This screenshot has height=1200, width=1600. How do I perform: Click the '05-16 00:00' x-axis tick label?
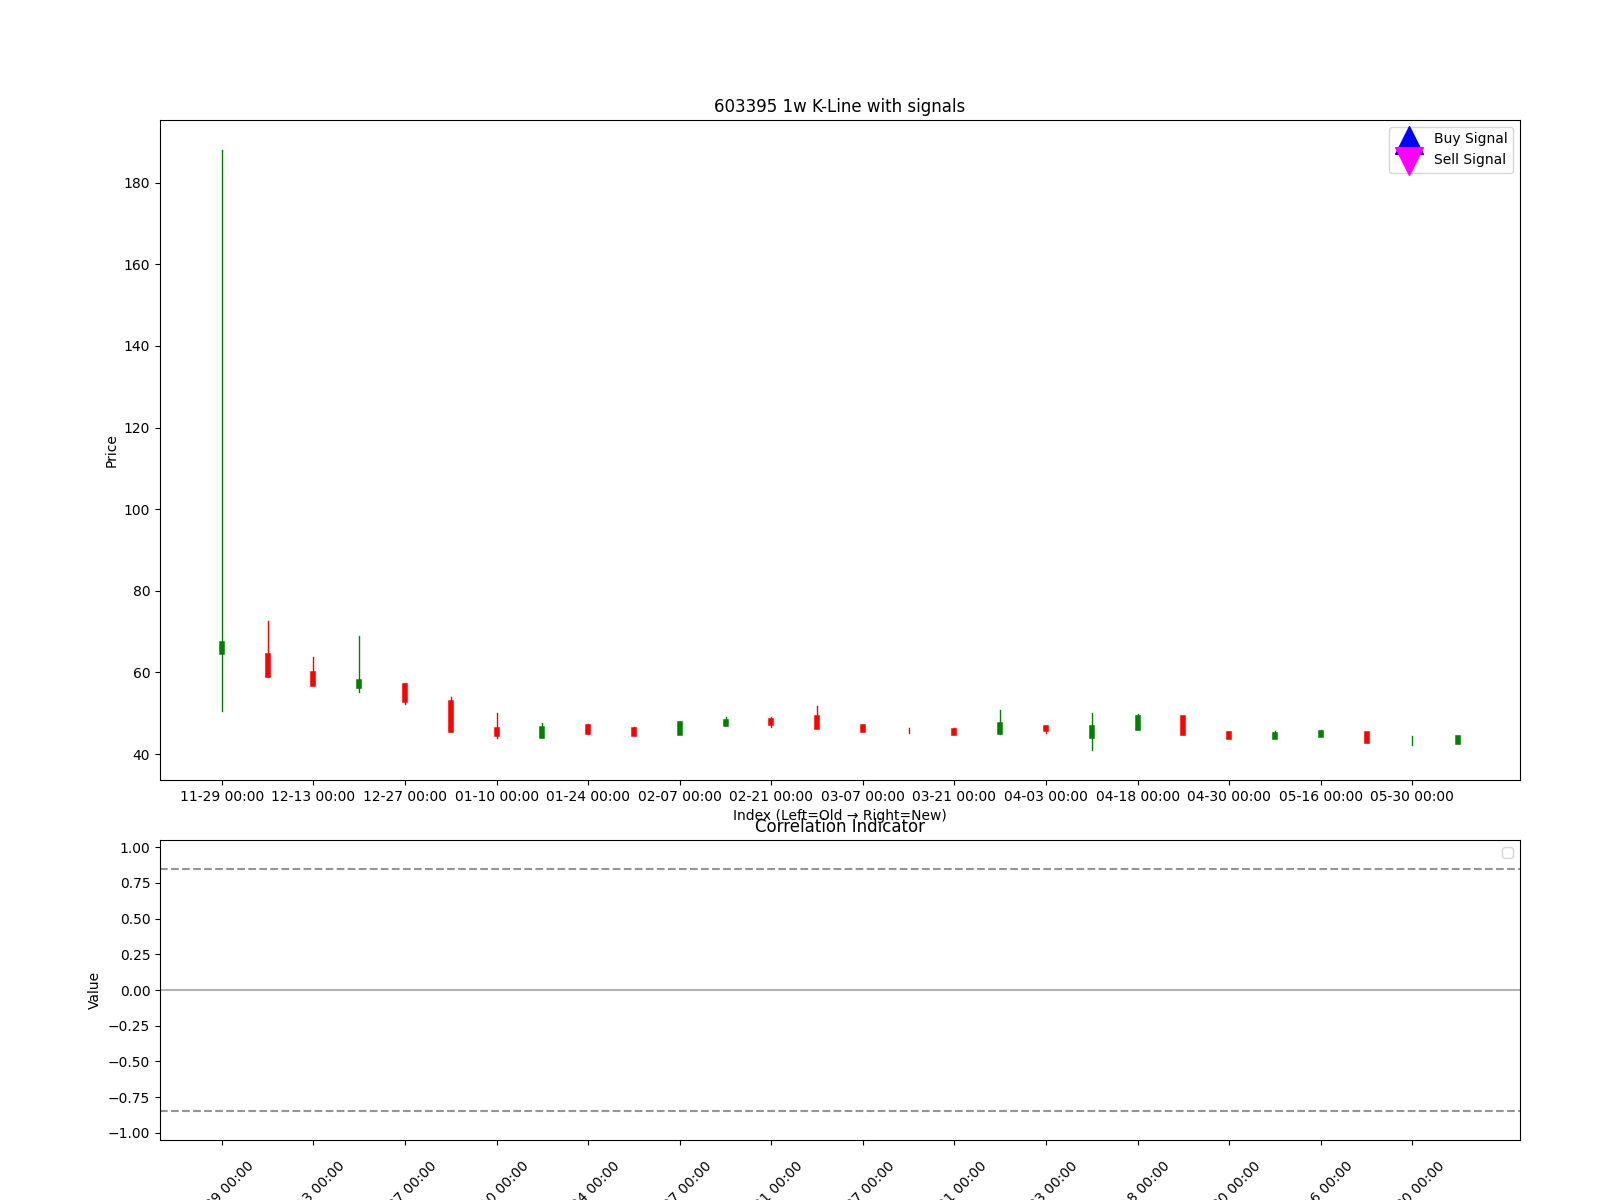coord(1321,796)
